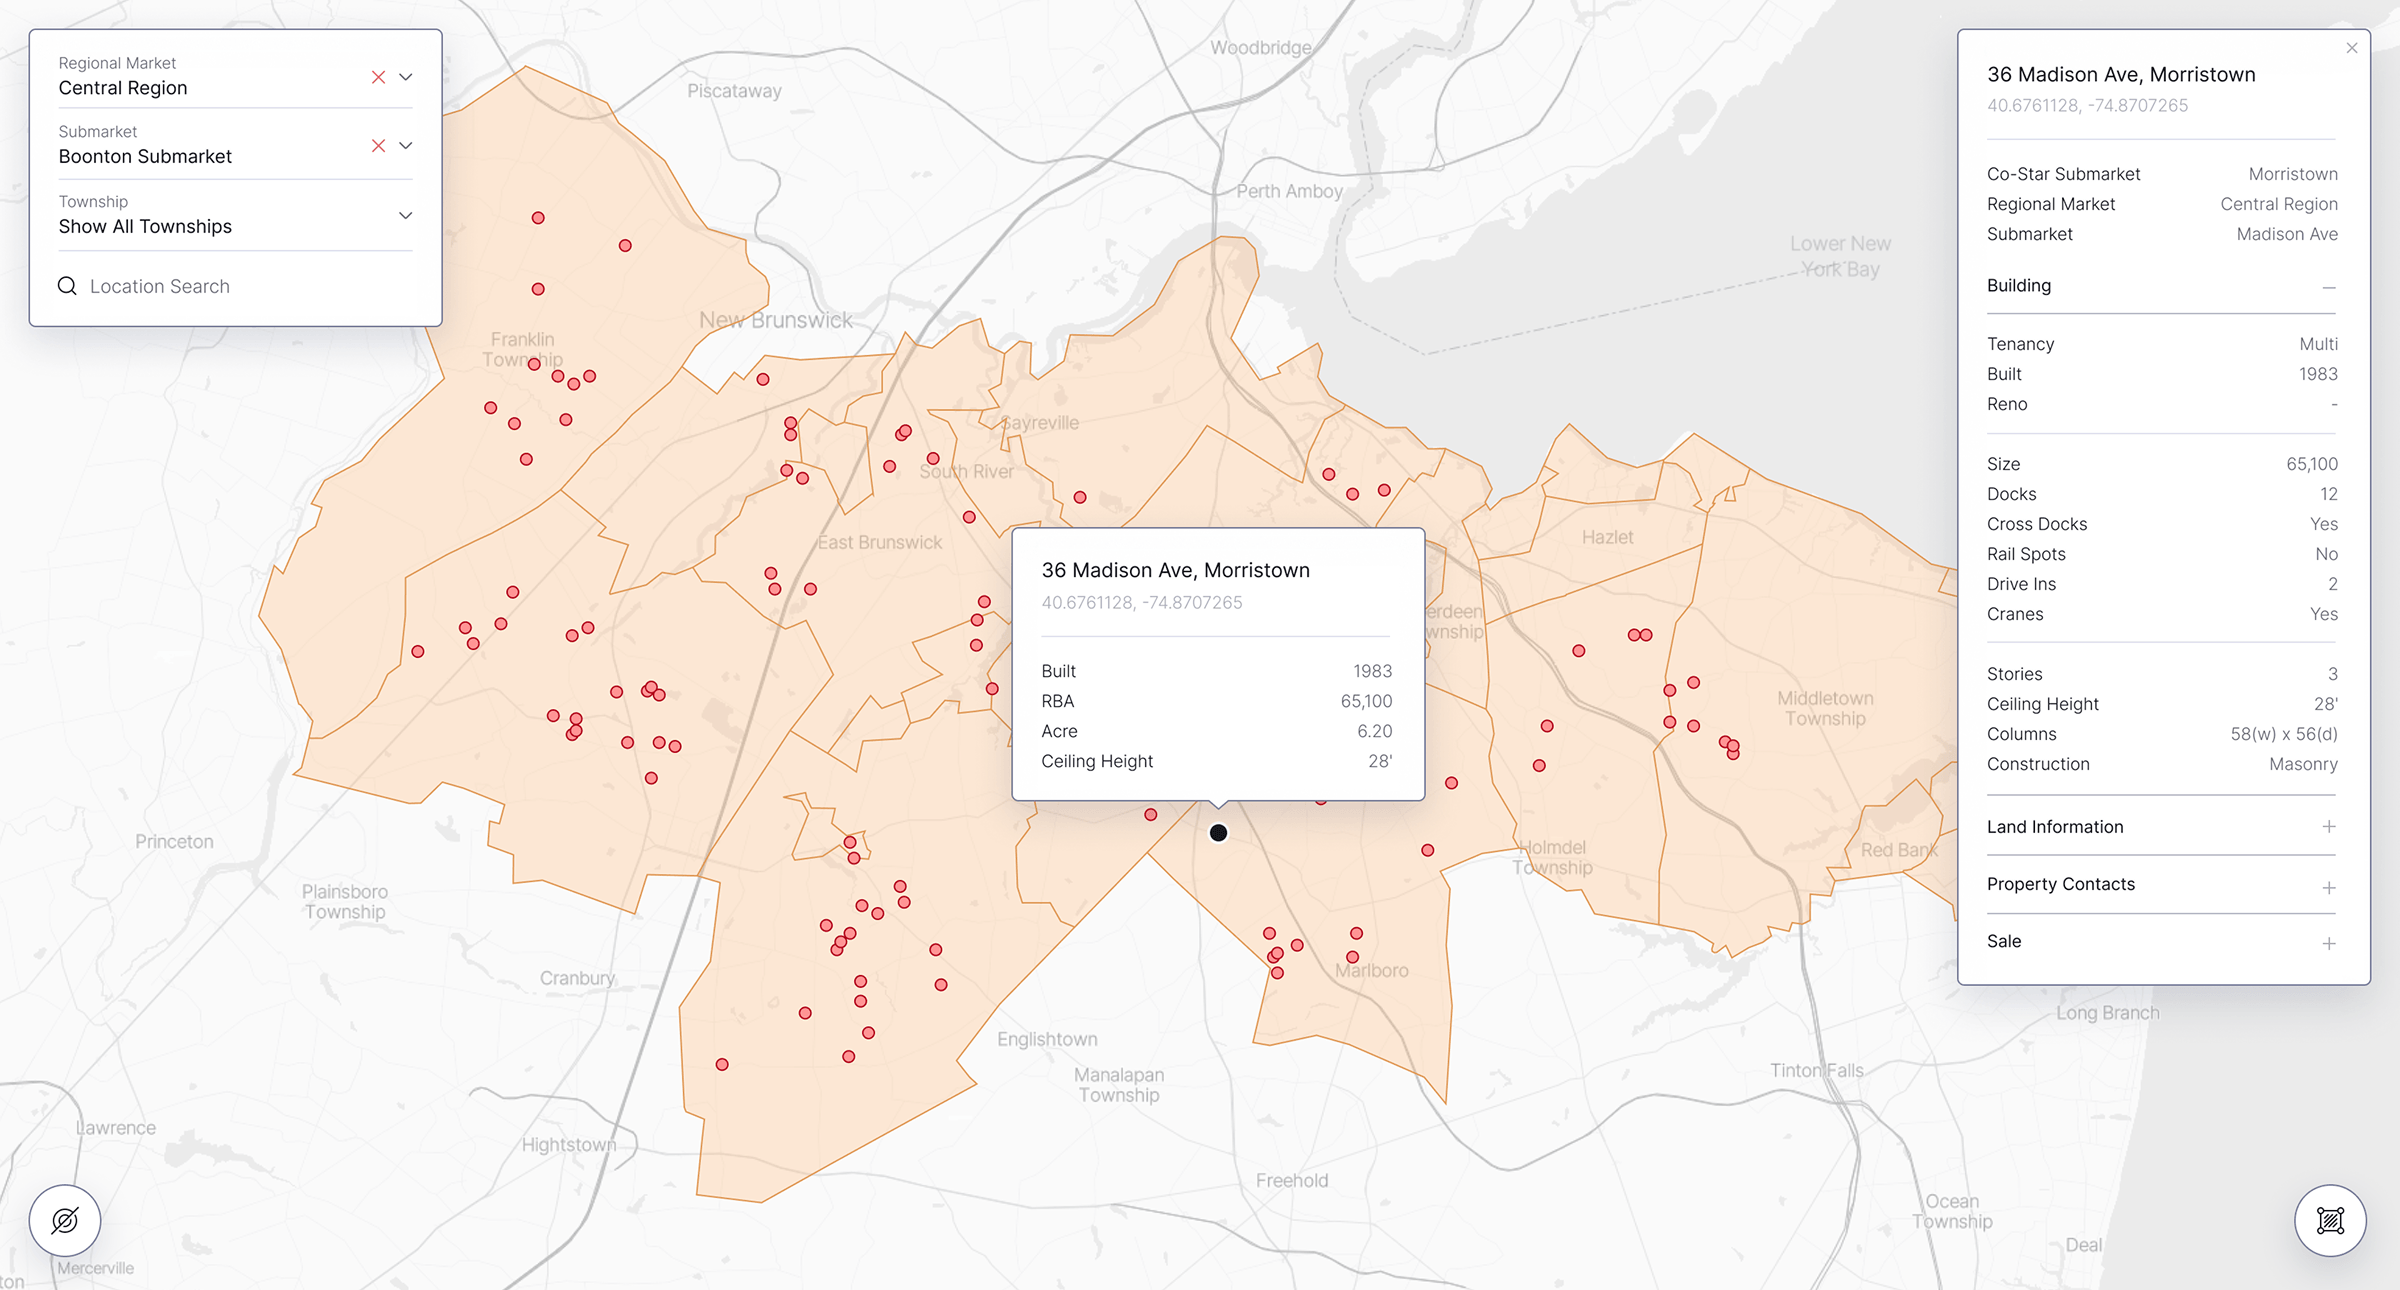Open the Regional Market dropdown chevron

[x=406, y=77]
